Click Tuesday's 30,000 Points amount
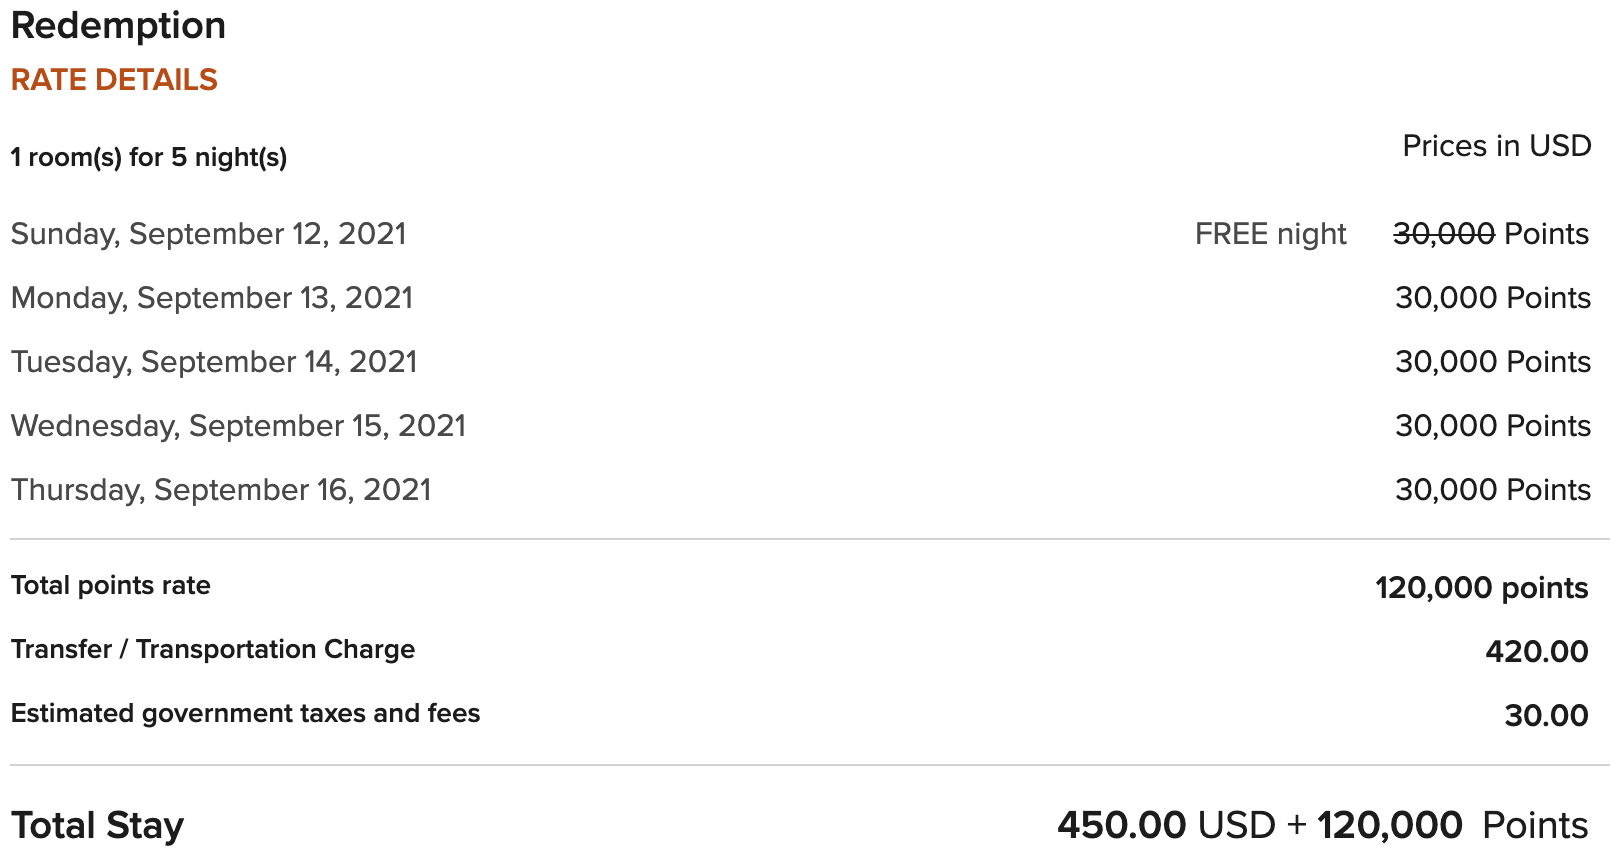 pyautogui.click(x=1493, y=362)
